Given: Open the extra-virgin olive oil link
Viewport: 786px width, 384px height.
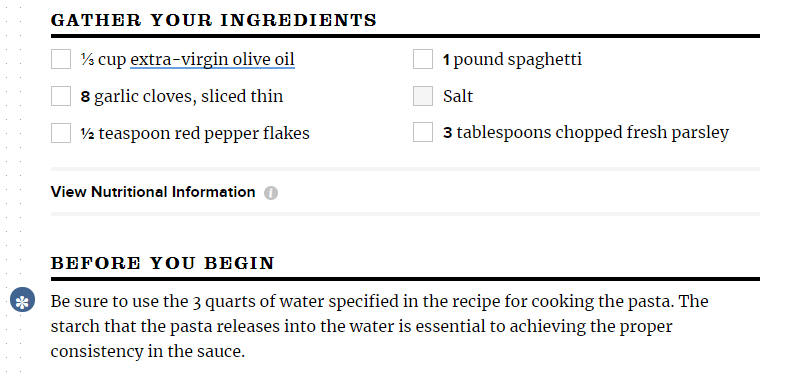Looking at the screenshot, I should pyautogui.click(x=212, y=60).
